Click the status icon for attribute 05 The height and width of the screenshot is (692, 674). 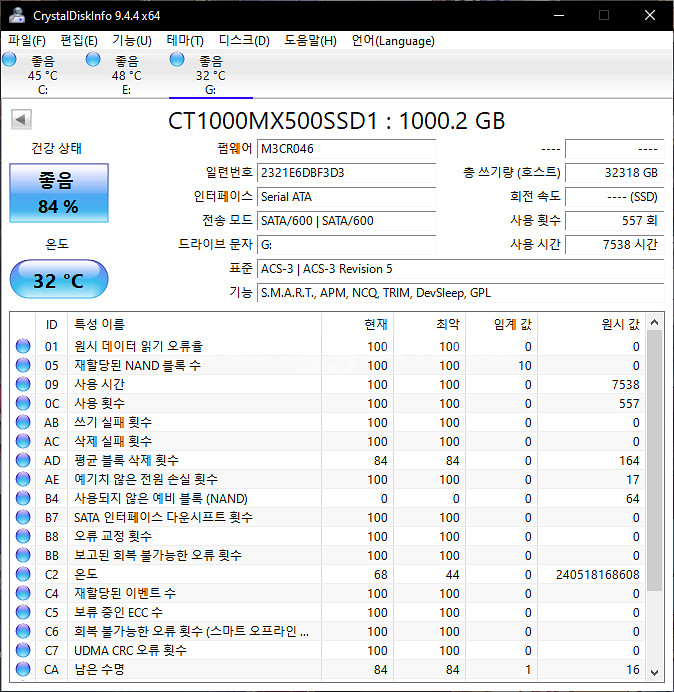tap(23, 365)
